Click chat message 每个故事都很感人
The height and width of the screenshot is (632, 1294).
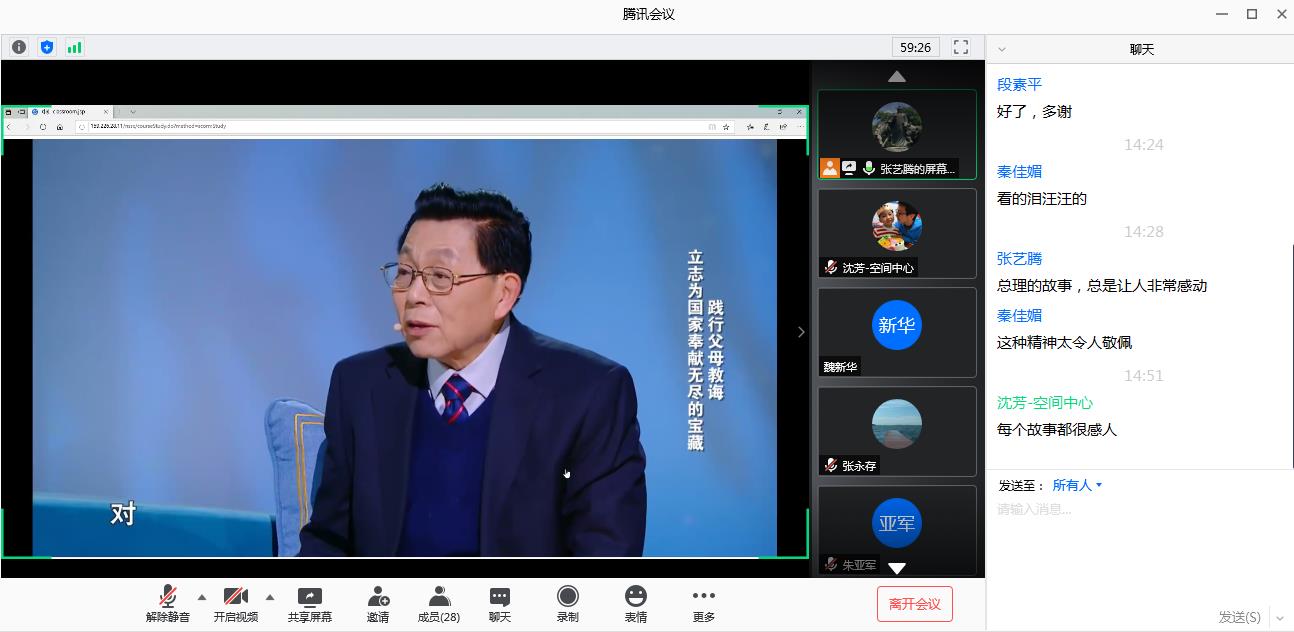[x=1057, y=429]
